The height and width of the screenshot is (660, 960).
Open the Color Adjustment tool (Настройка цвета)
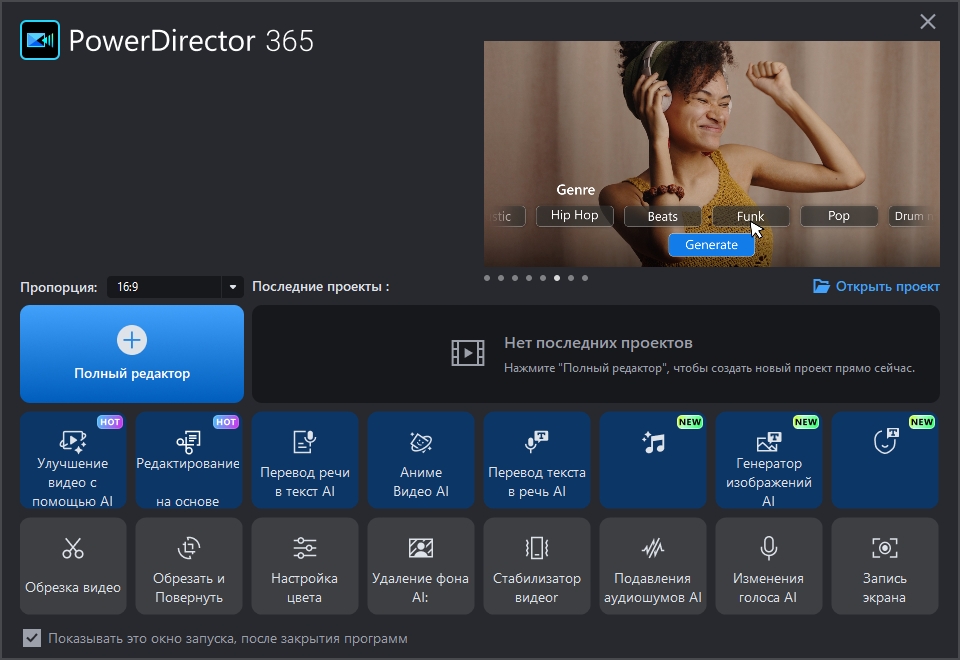305,565
